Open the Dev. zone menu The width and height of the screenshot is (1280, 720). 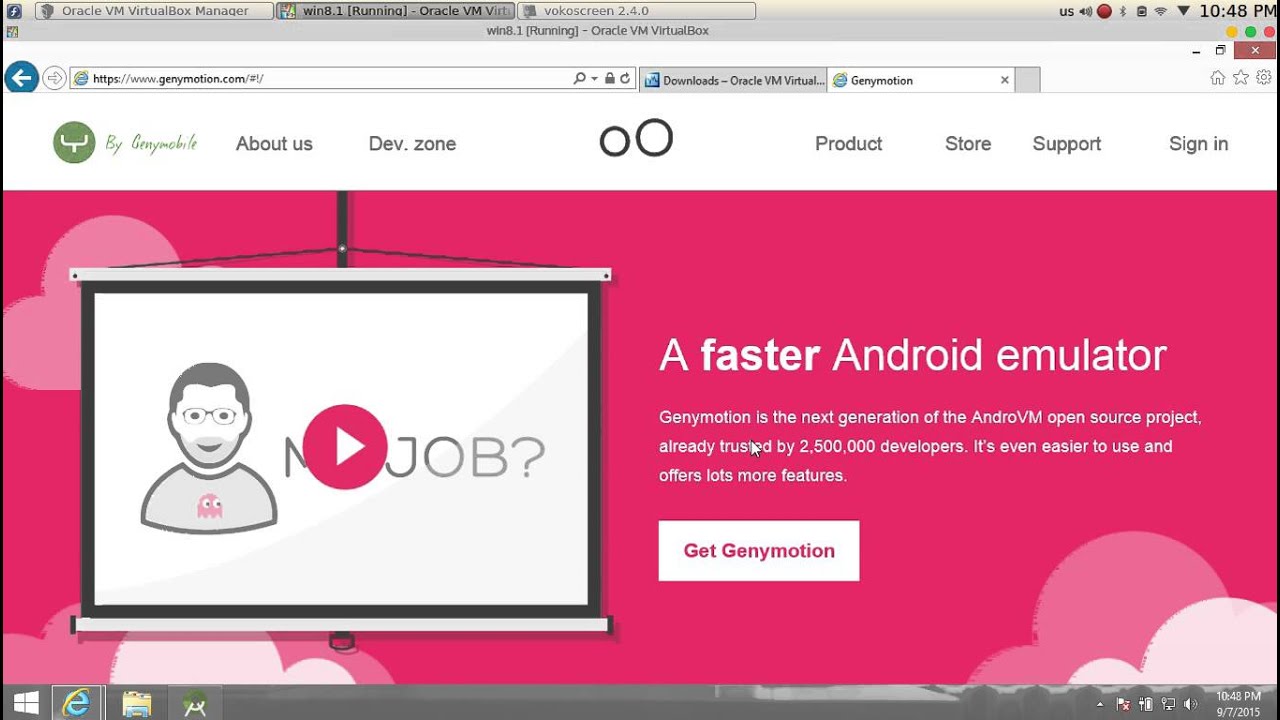tap(412, 144)
